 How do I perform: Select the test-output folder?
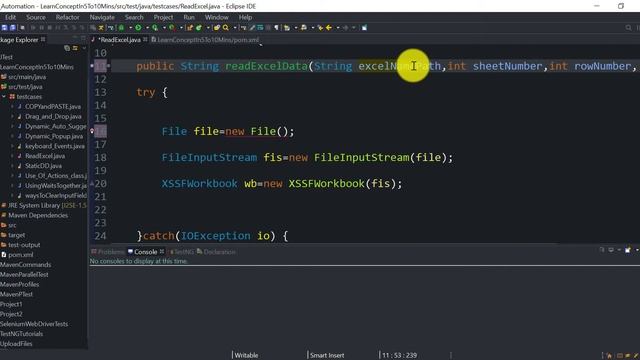24,244
